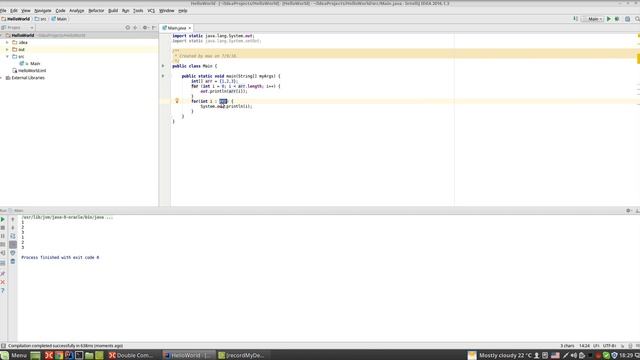Open the Code menu
640x360 pixels.
coord(60,11)
